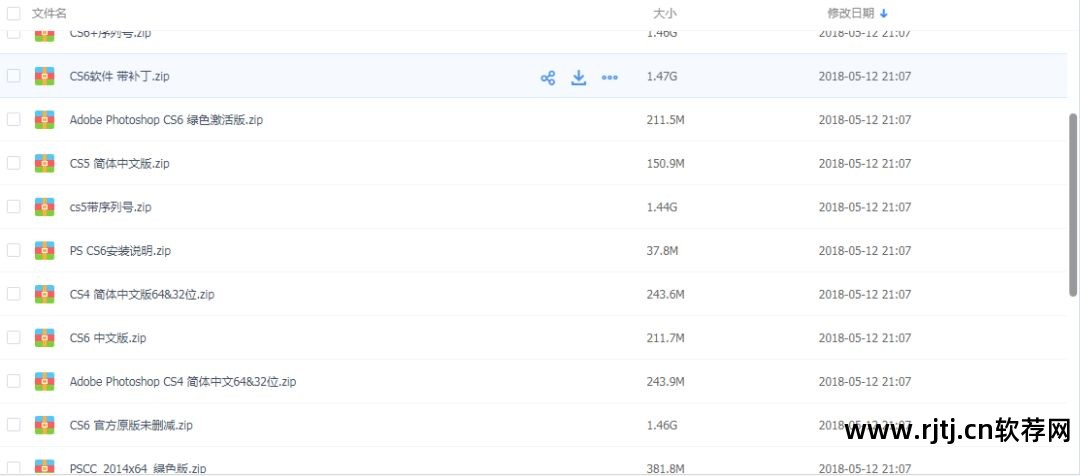This screenshot has width=1080, height=476.
Task: Check the box for CS6 官方原版未删减.zip
Action: point(14,425)
